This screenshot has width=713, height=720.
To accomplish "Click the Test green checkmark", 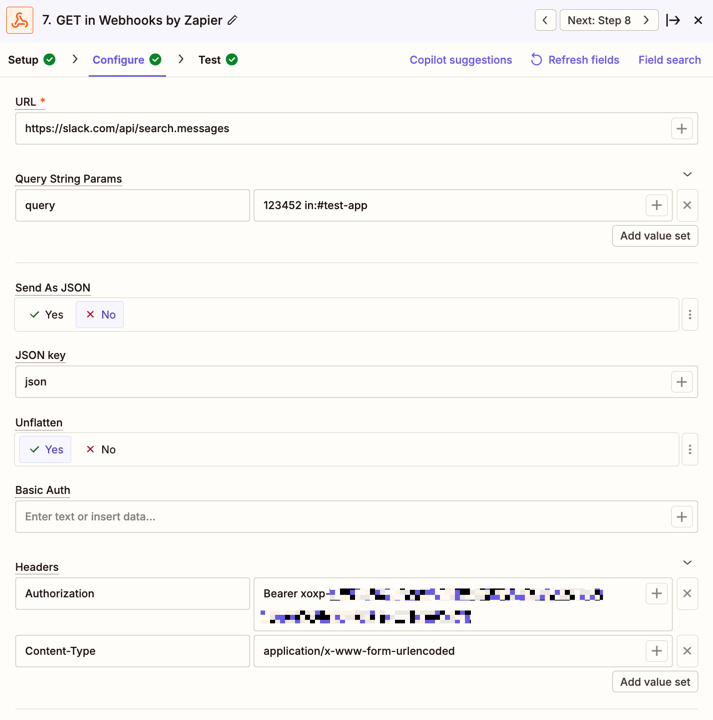I will [x=232, y=60].
